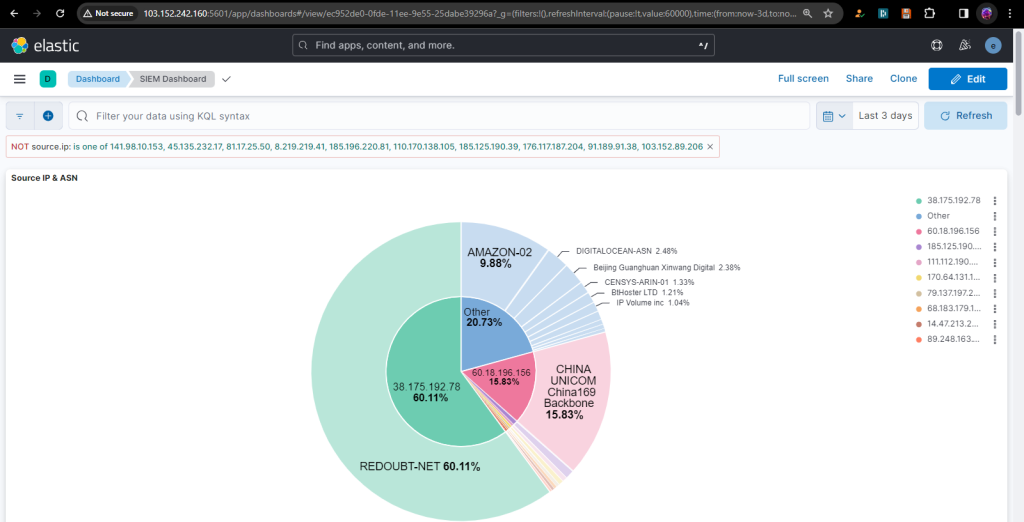
Task: Click the AMAZON-02 9.88% pie slice
Action: [x=499, y=258]
